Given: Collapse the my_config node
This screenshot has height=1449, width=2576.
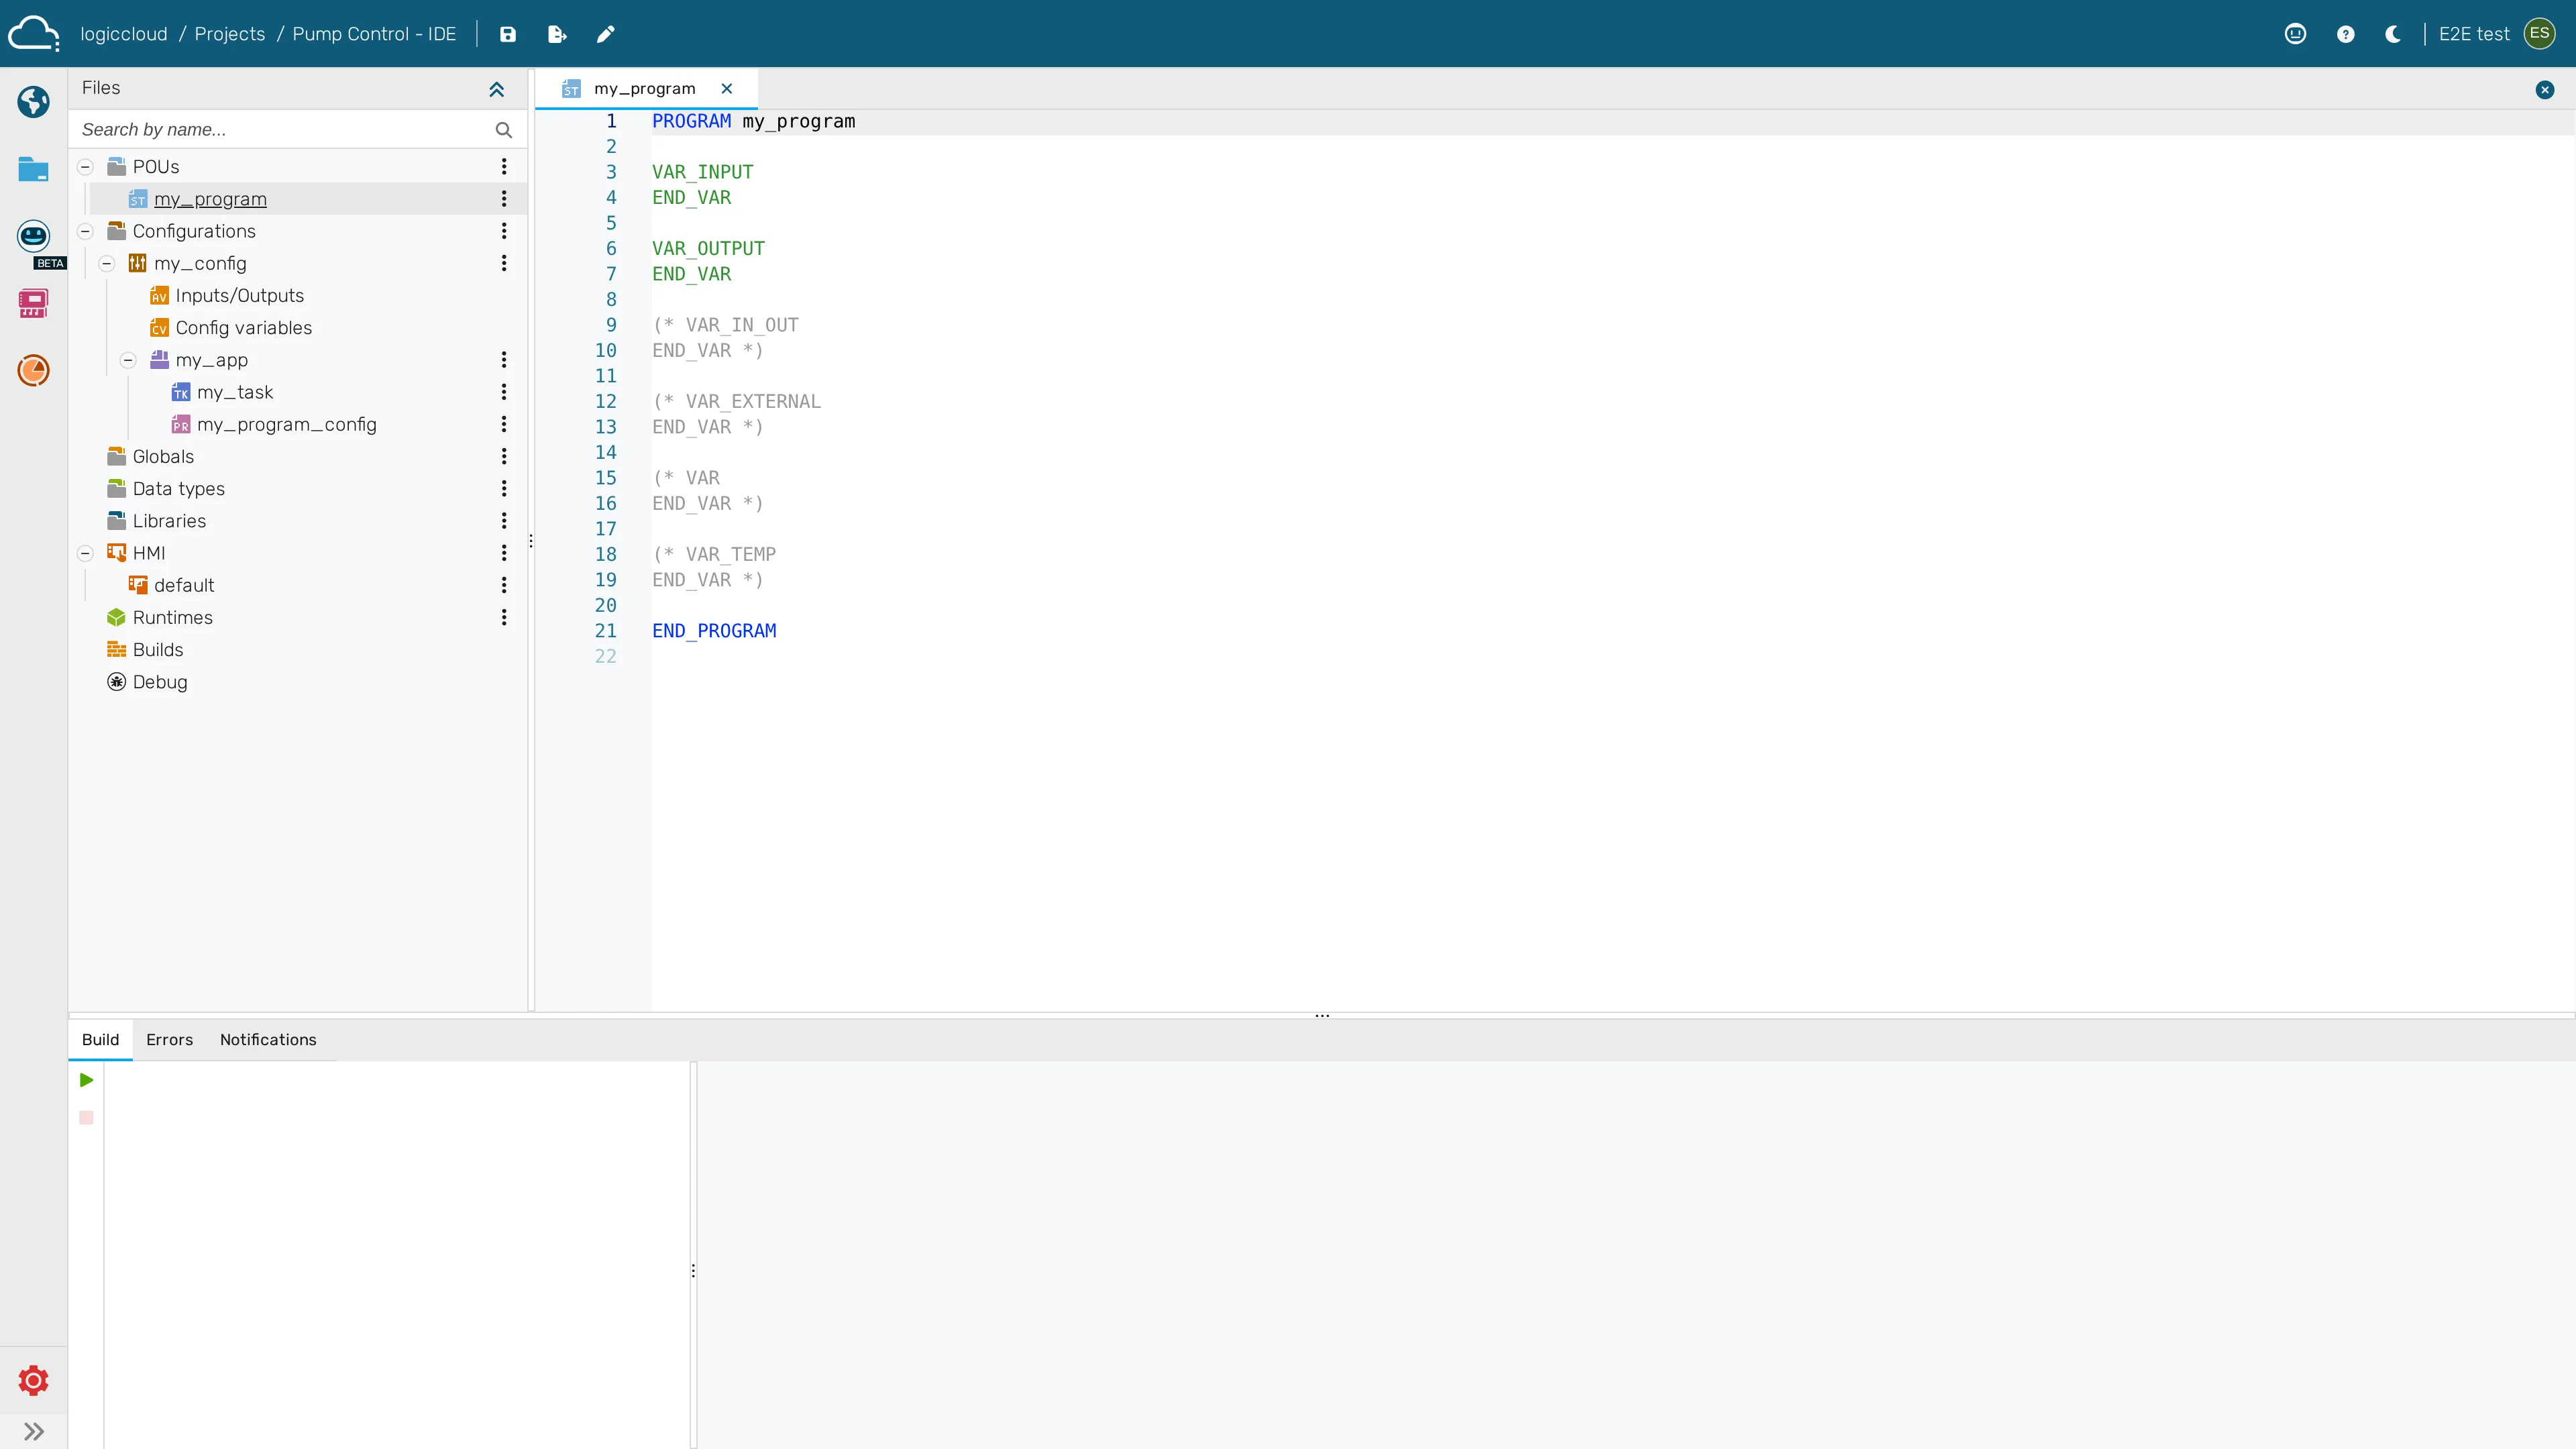Looking at the screenshot, I should point(107,264).
